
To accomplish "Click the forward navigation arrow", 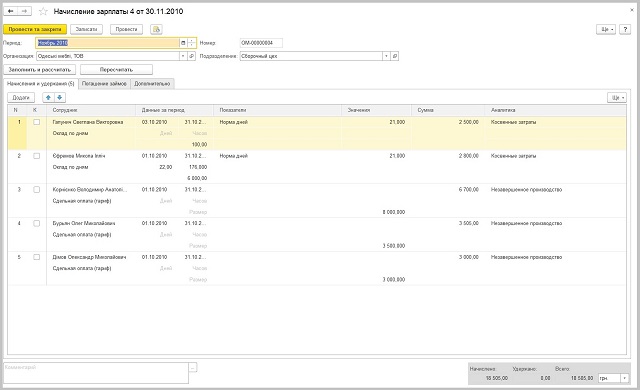I will click(24, 11).
